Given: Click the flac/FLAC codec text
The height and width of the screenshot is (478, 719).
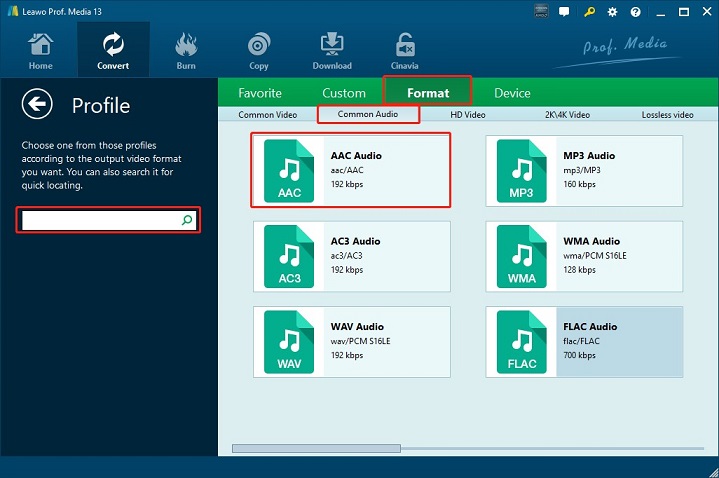Looking at the screenshot, I should click(x=581, y=341).
